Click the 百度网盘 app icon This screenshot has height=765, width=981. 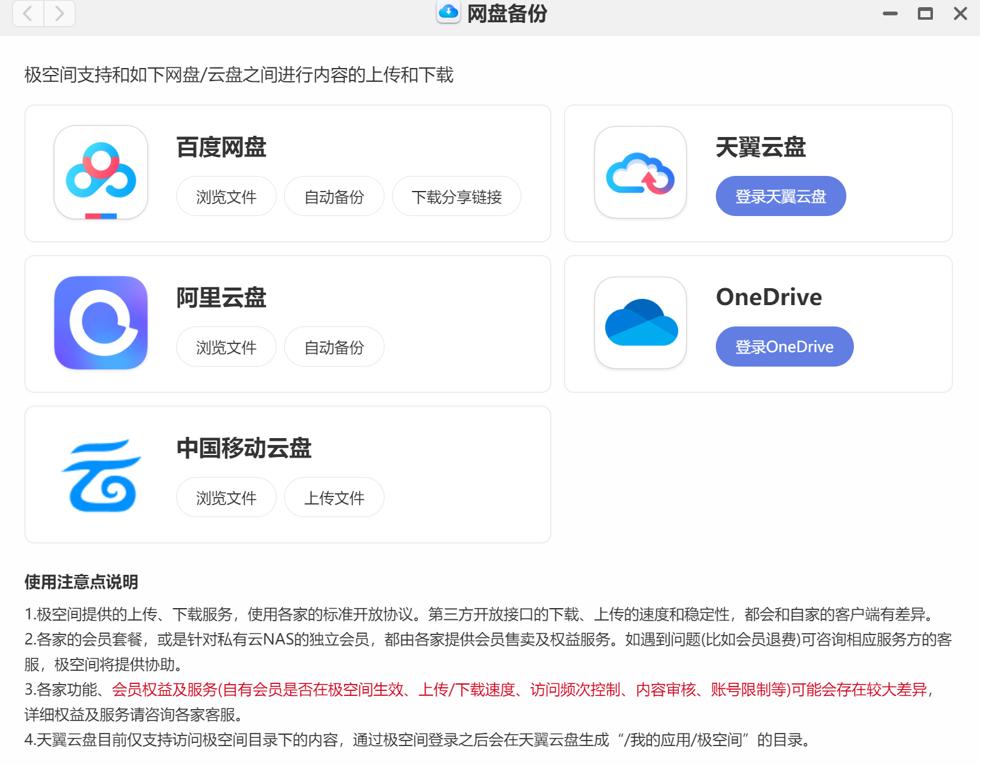[x=100, y=173]
